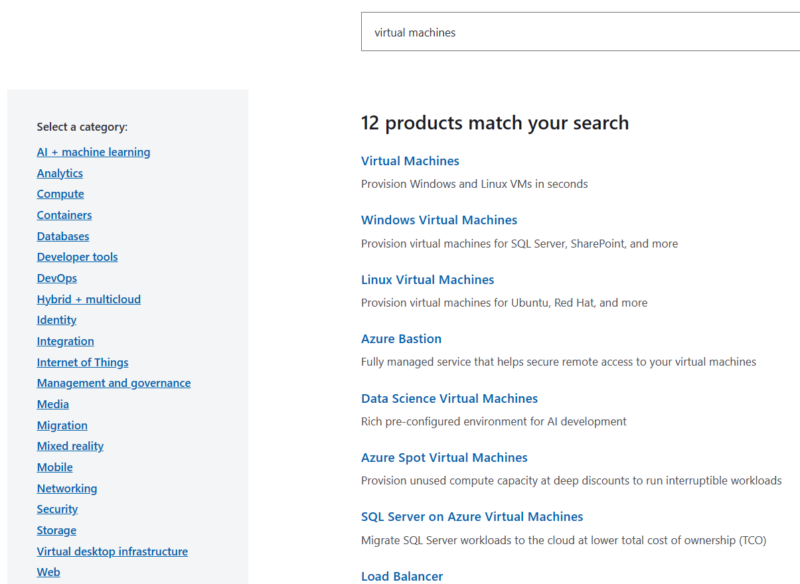Click 'Rich pre-configured environment for AI development' text
Screen dimensions: 800x584
point(493,422)
